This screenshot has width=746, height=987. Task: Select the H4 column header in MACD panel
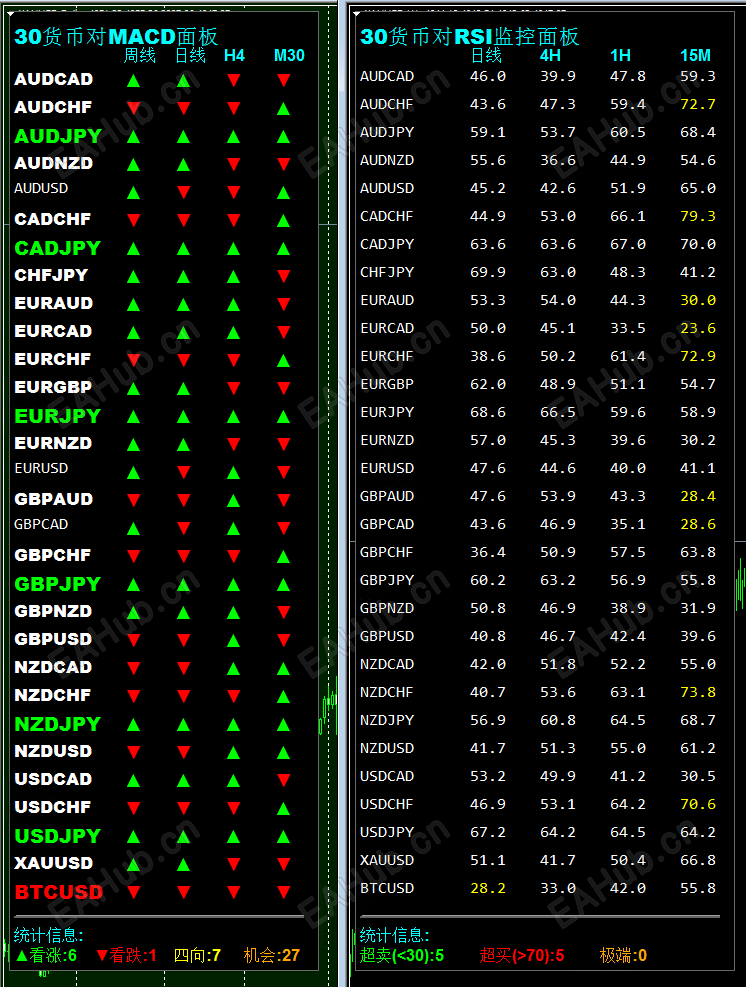coord(234,55)
